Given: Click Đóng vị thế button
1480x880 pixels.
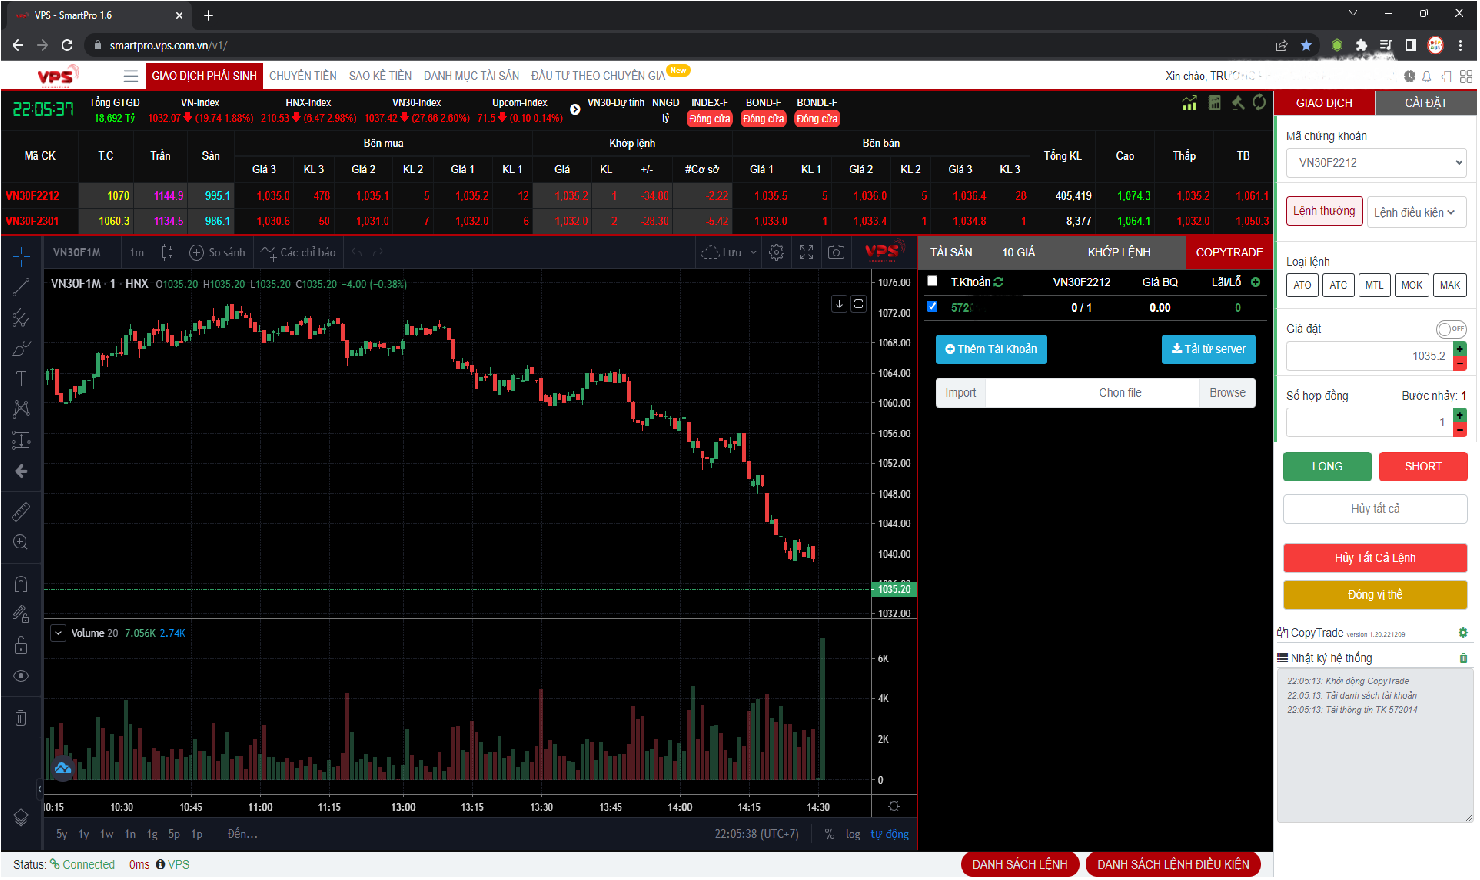Looking at the screenshot, I should (x=1375, y=595).
